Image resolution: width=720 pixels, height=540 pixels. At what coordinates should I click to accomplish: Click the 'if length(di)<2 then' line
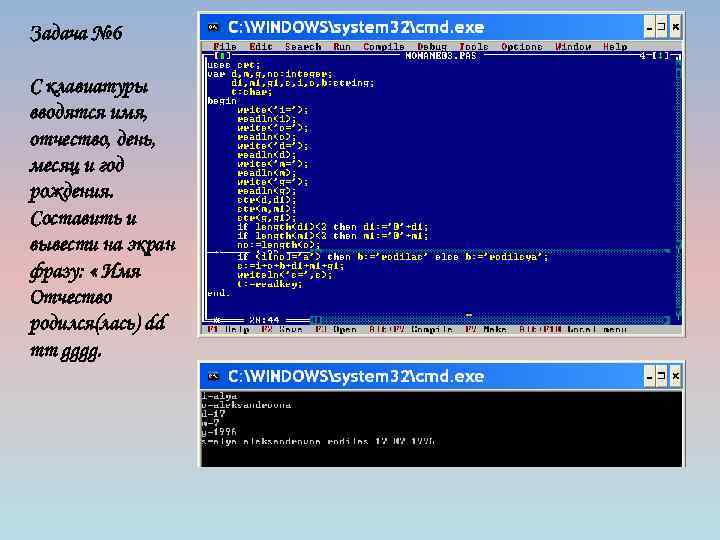(x=332, y=227)
